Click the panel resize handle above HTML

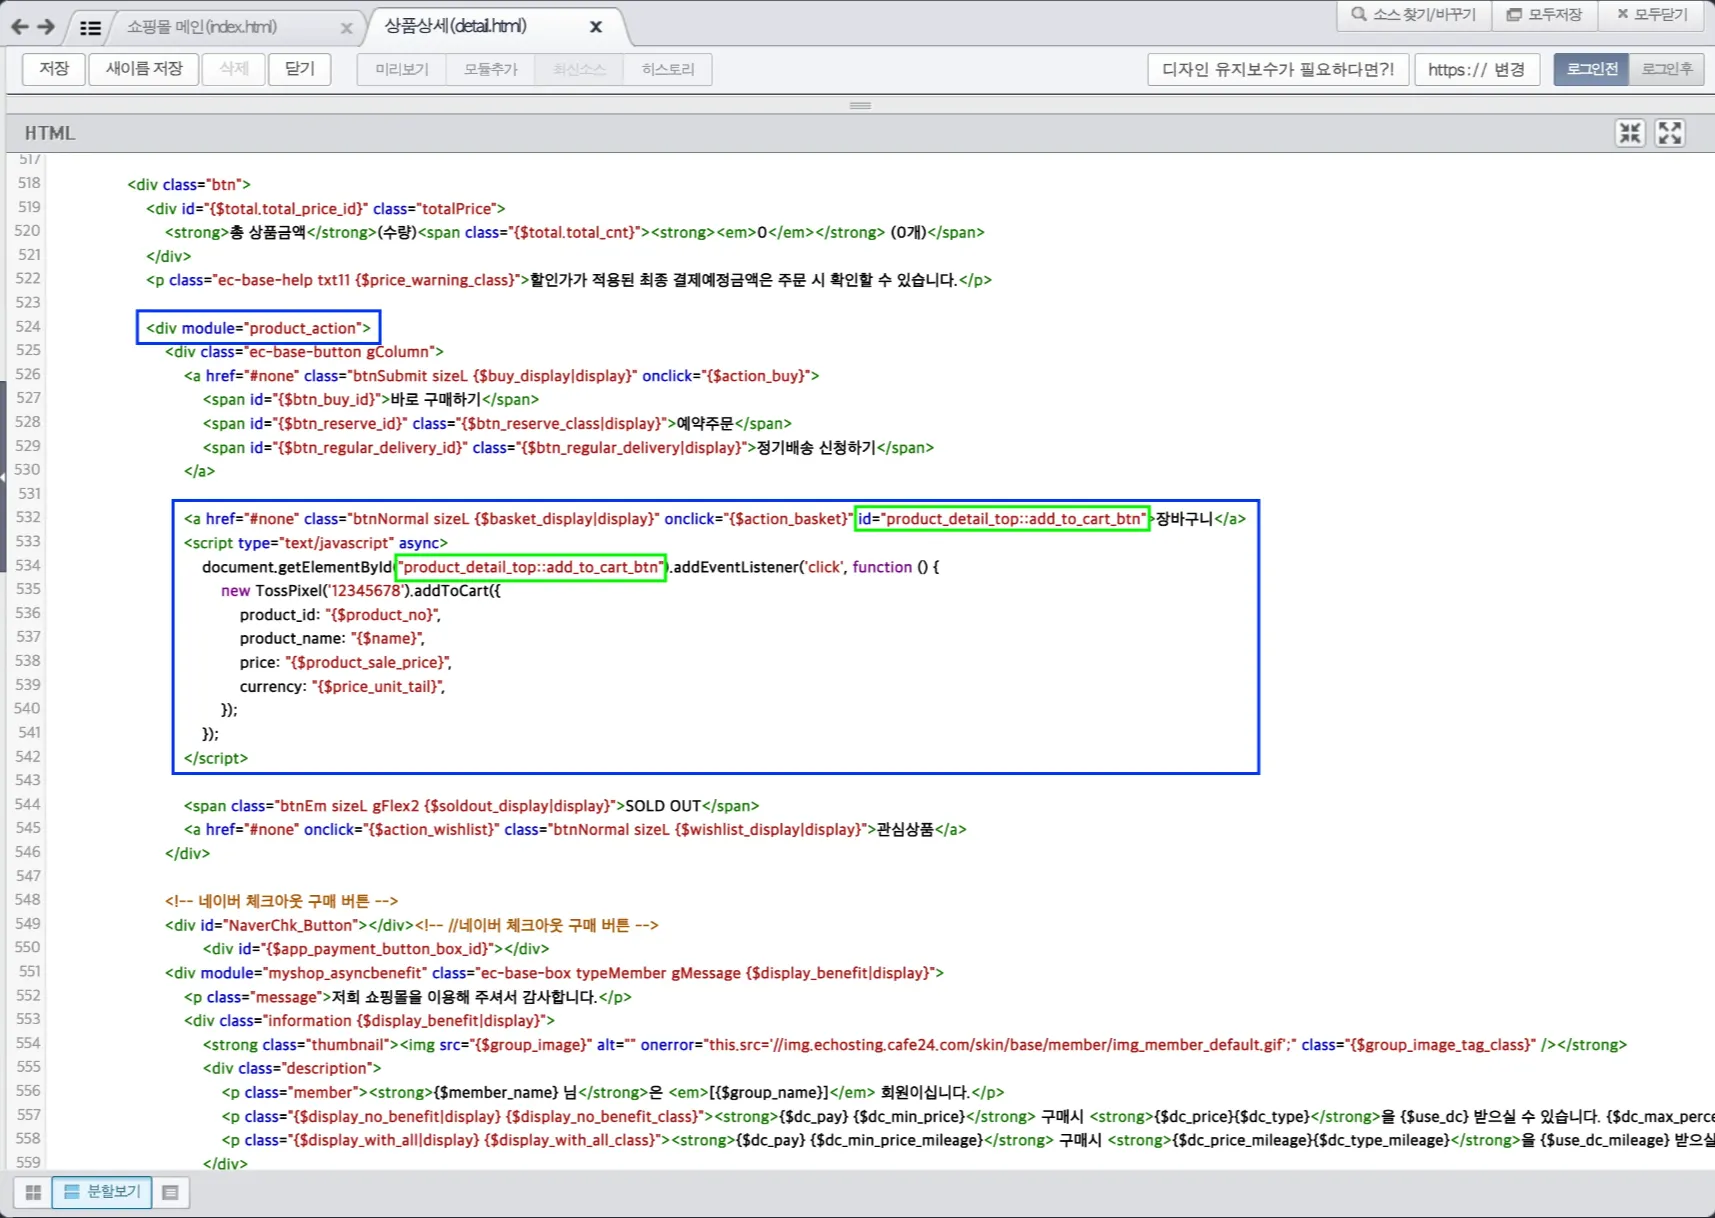(x=860, y=105)
